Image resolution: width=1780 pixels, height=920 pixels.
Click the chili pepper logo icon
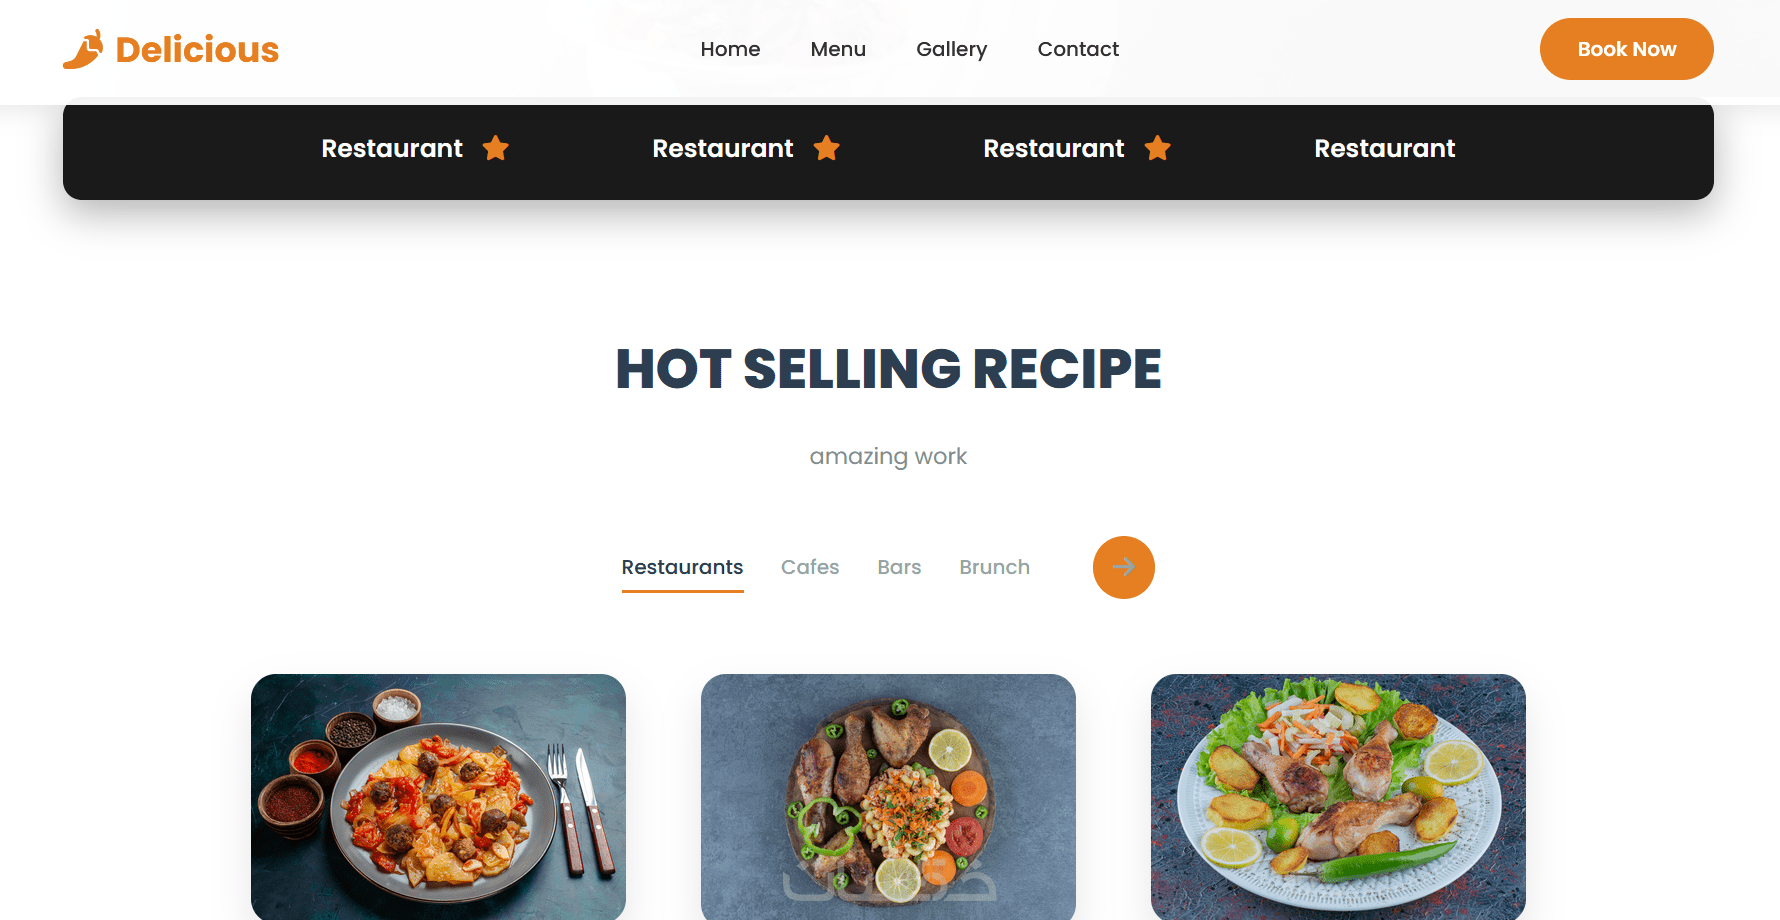83,49
